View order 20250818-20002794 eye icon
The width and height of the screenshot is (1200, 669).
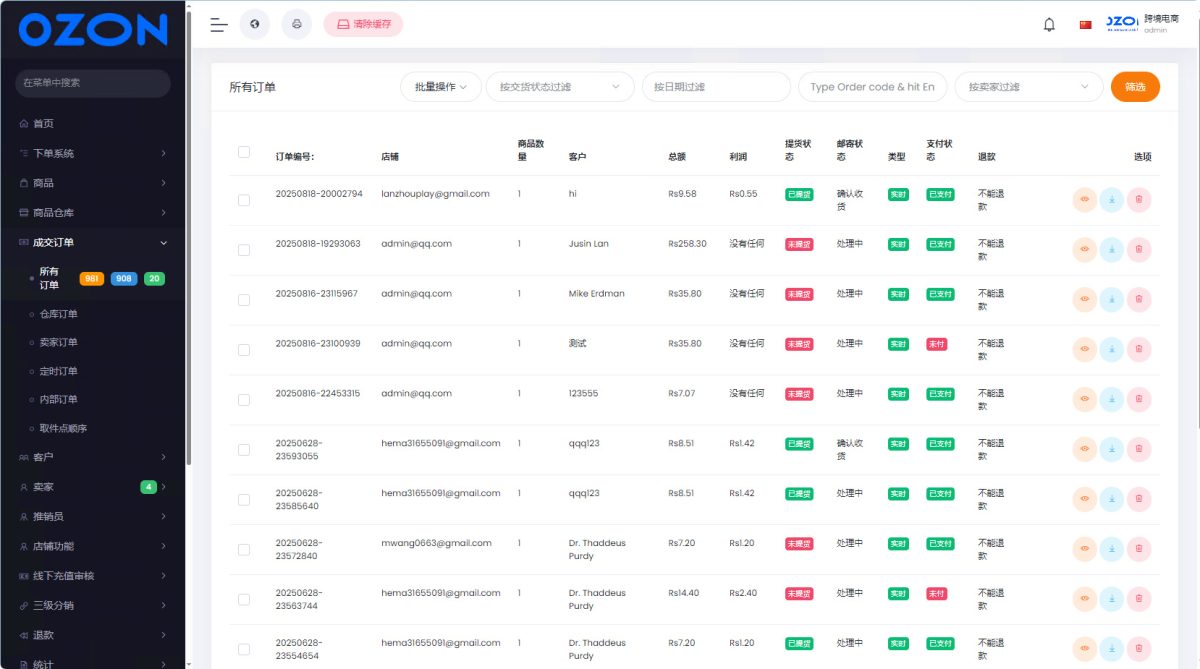point(1085,200)
